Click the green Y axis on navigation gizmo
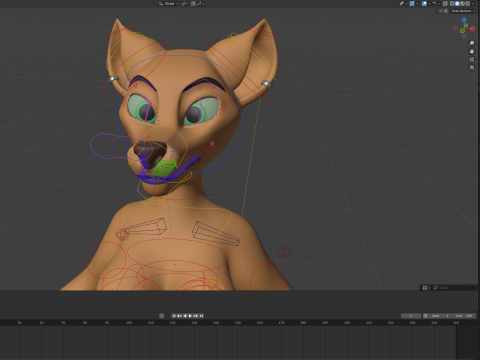The width and height of the screenshot is (480, 360). [466, 25]
